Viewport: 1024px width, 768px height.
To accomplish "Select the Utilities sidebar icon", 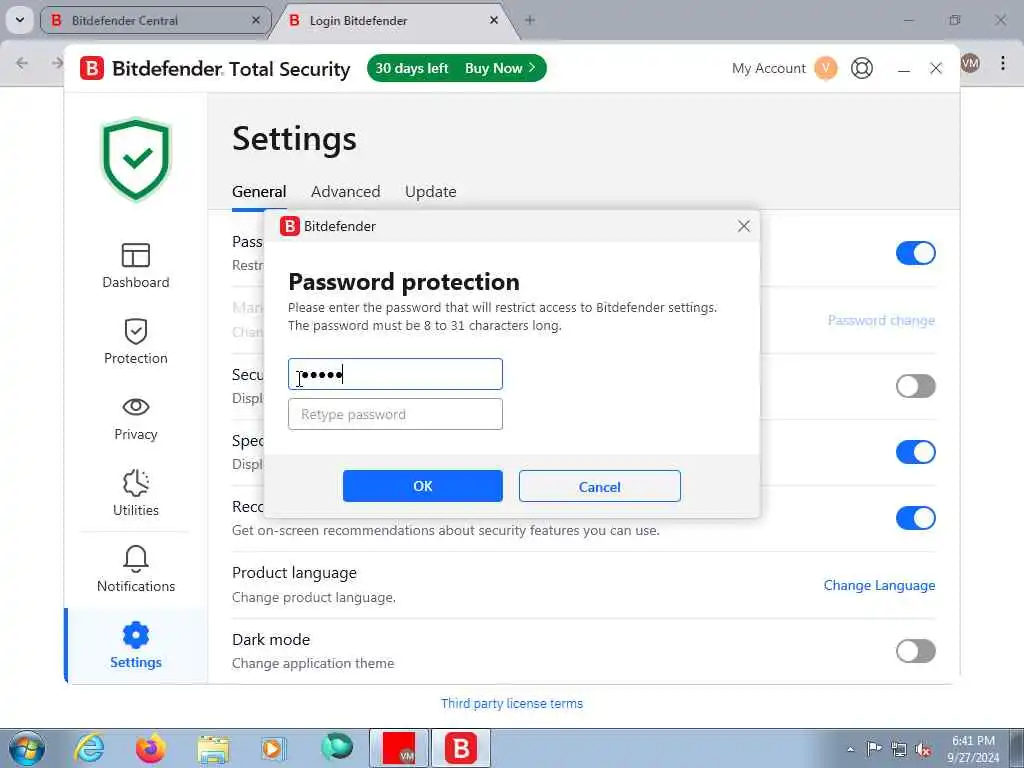I will [x=136, y=483].
